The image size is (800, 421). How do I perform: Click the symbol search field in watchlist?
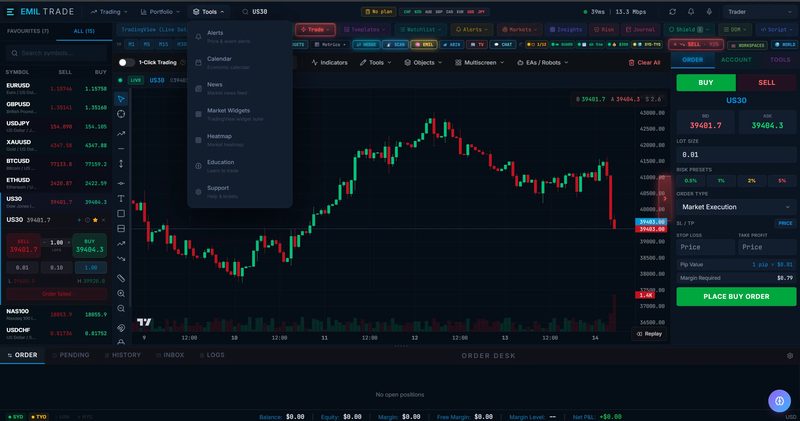point(57,53)
